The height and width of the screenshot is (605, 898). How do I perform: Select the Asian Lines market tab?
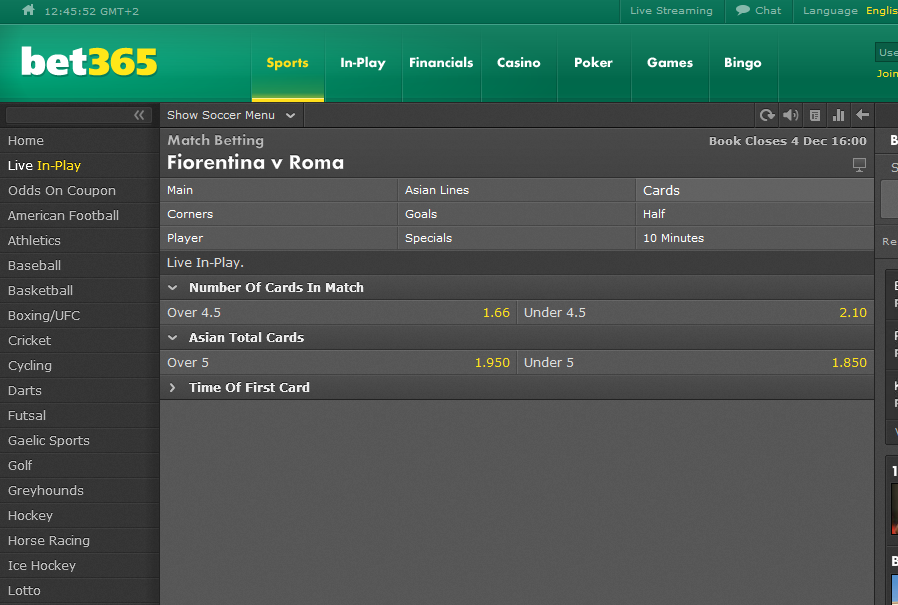point(516,190)
